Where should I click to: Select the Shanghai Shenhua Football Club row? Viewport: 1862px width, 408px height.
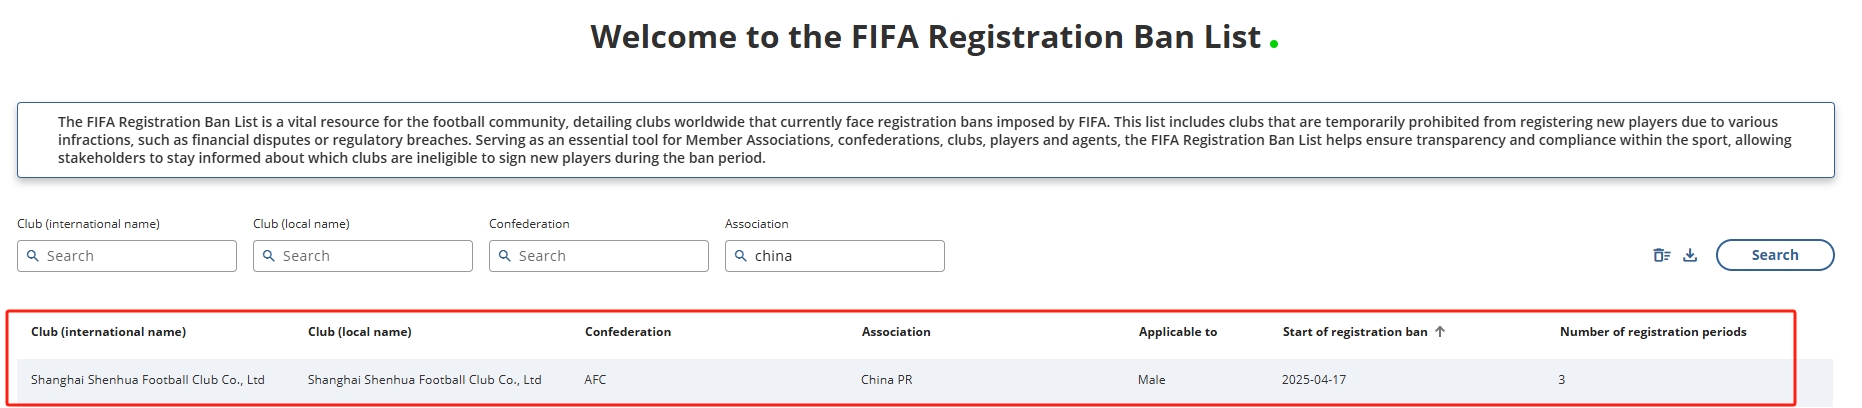[x=148, y=380]
